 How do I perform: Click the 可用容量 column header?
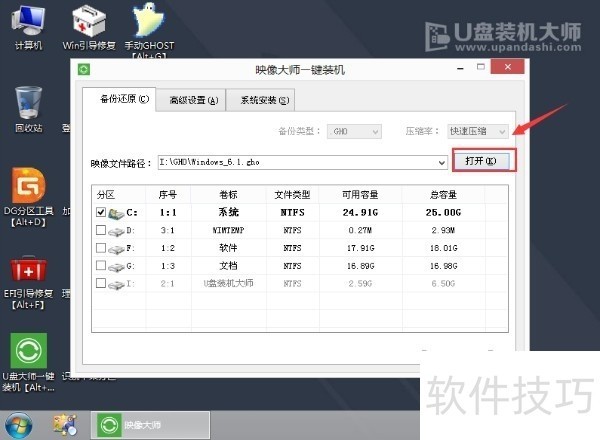360,195
